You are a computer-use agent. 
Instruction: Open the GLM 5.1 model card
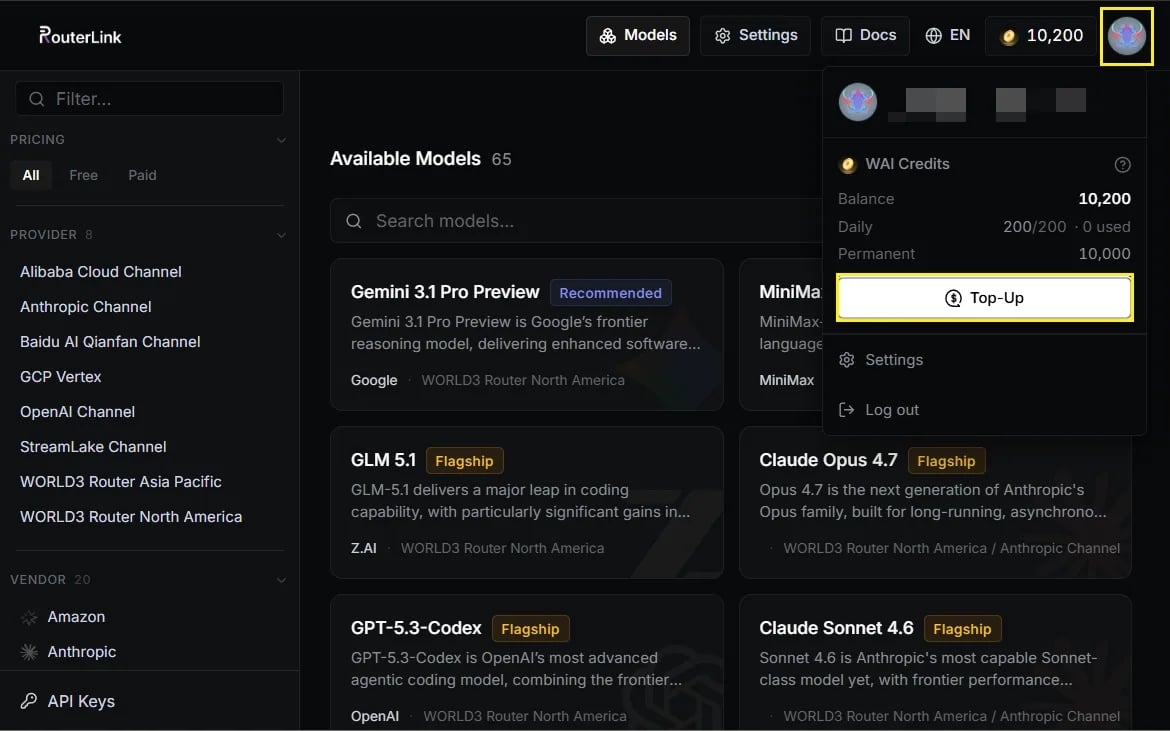527,503
